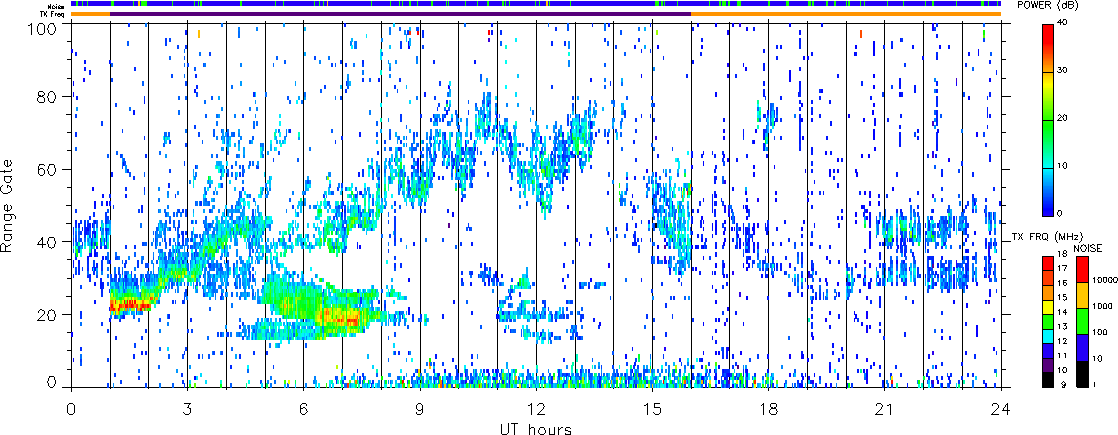This screenshot has width=1118, height=435.
Task: Select the x-axis tick label "24"
Action: click(x=1001, y=409)
